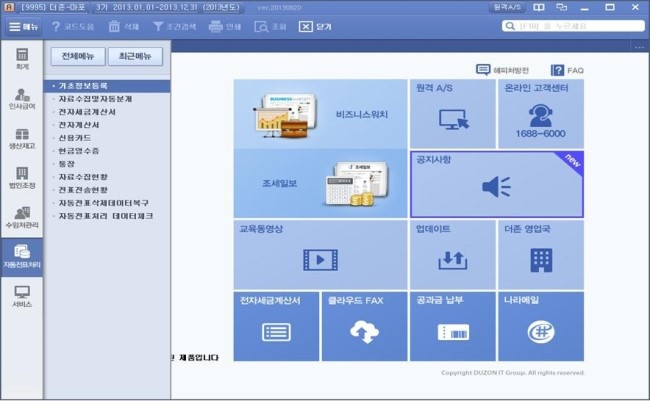
Task: Click the 업데이트 download tile
Action: (453, 255)
